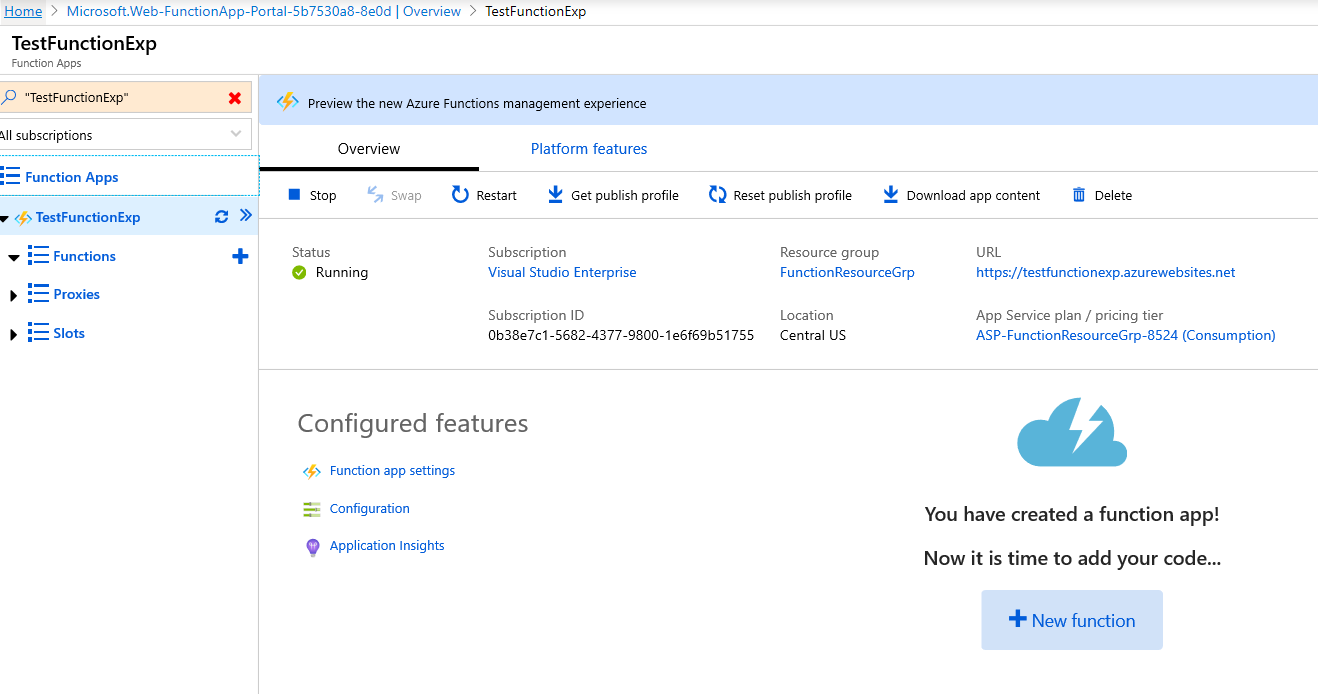Screen dimensions: 1318x694
Task: Switch to the Overview tab
Action: [369, 149]
